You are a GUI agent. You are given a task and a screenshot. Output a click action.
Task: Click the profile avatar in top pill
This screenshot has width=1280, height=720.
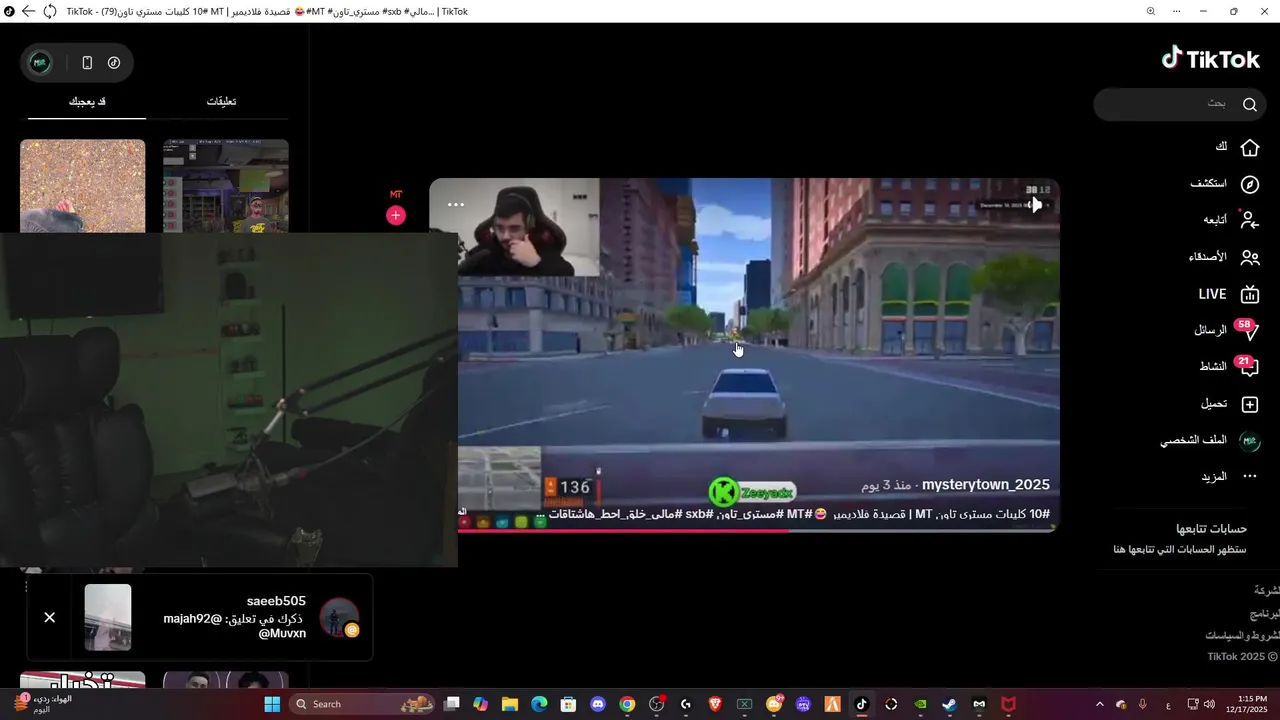coord(40,62)
